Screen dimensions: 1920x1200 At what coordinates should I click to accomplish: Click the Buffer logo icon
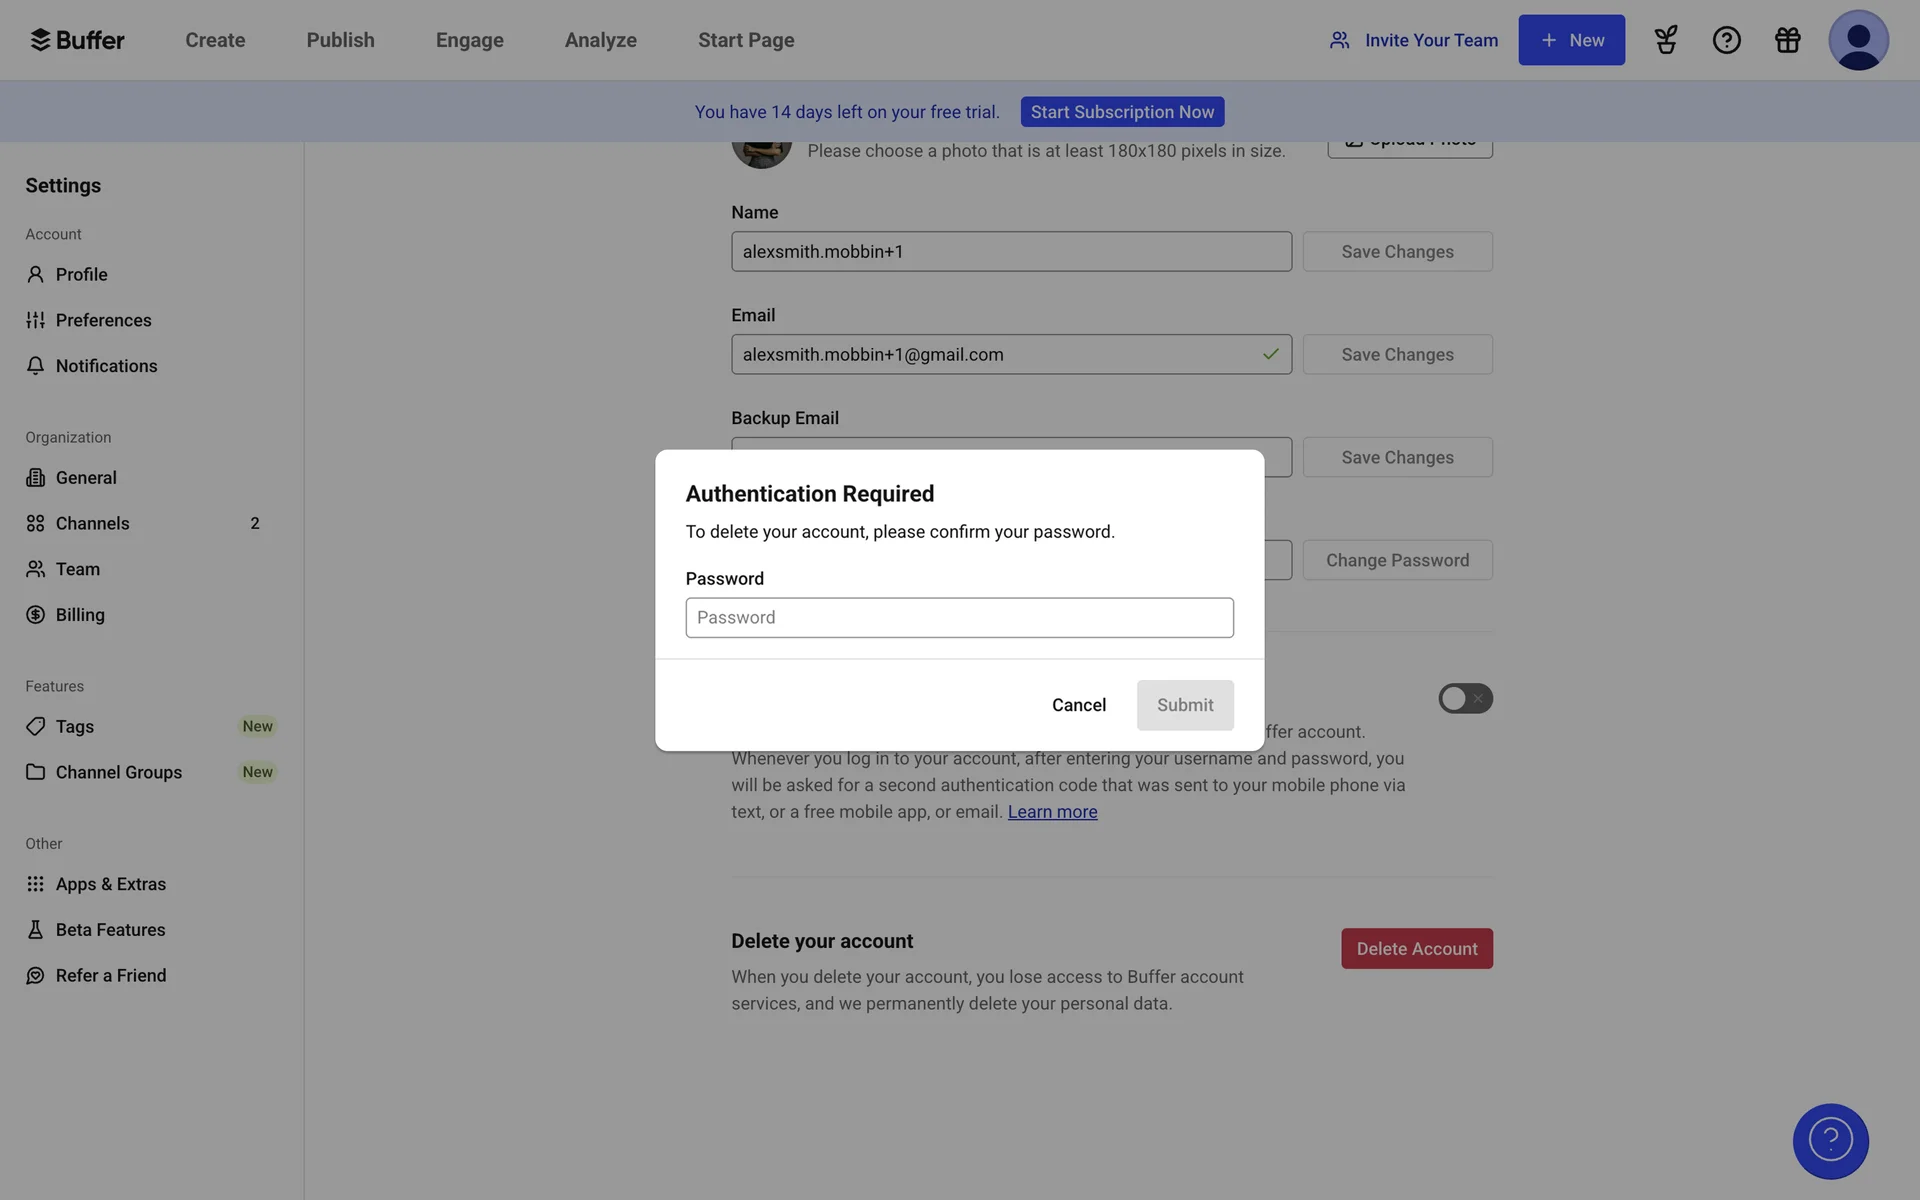click(40, 40)
